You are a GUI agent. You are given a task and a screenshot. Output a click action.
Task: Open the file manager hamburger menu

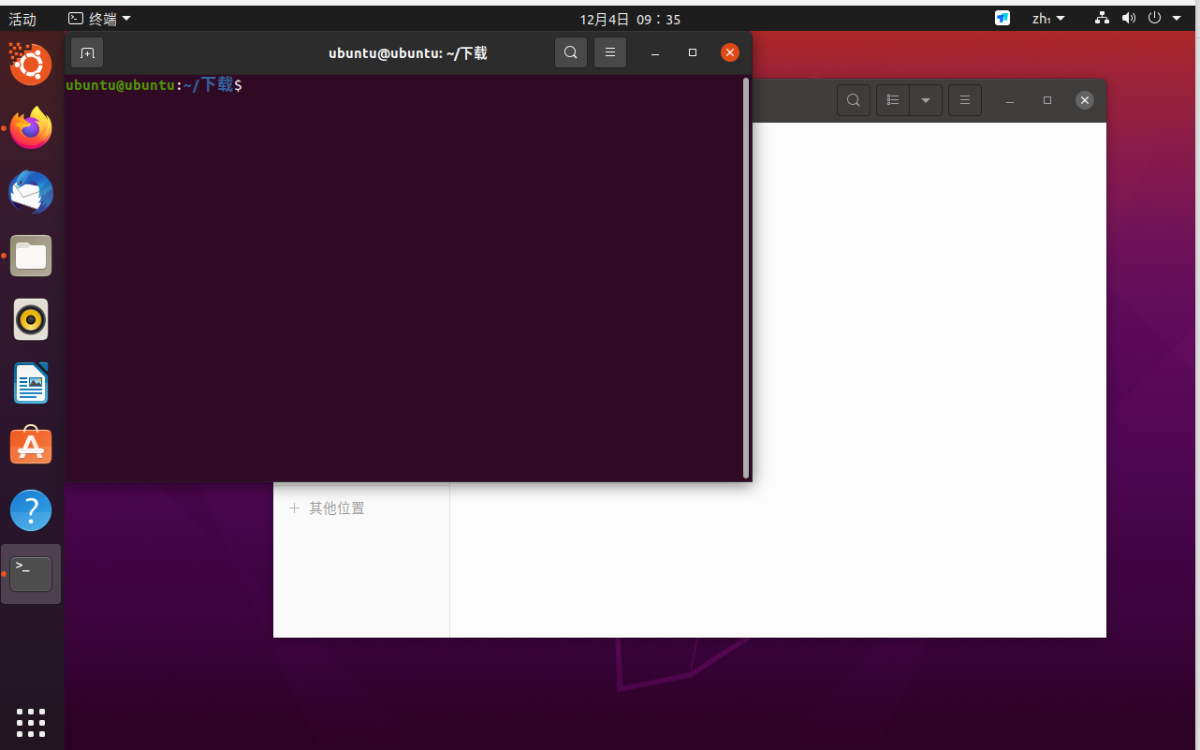coord(965,100)
